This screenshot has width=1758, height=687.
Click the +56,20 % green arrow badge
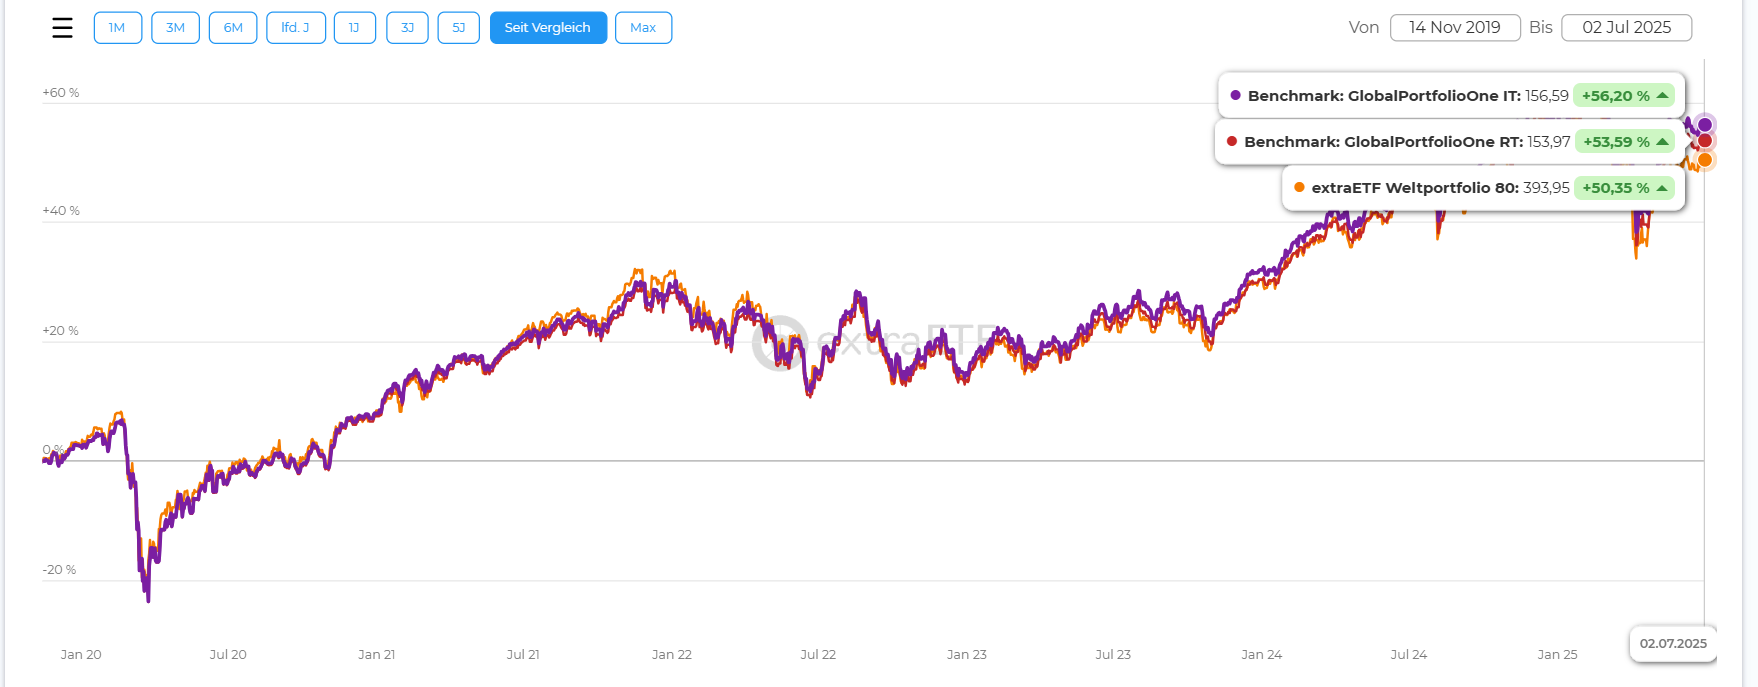pos(1624,96)
